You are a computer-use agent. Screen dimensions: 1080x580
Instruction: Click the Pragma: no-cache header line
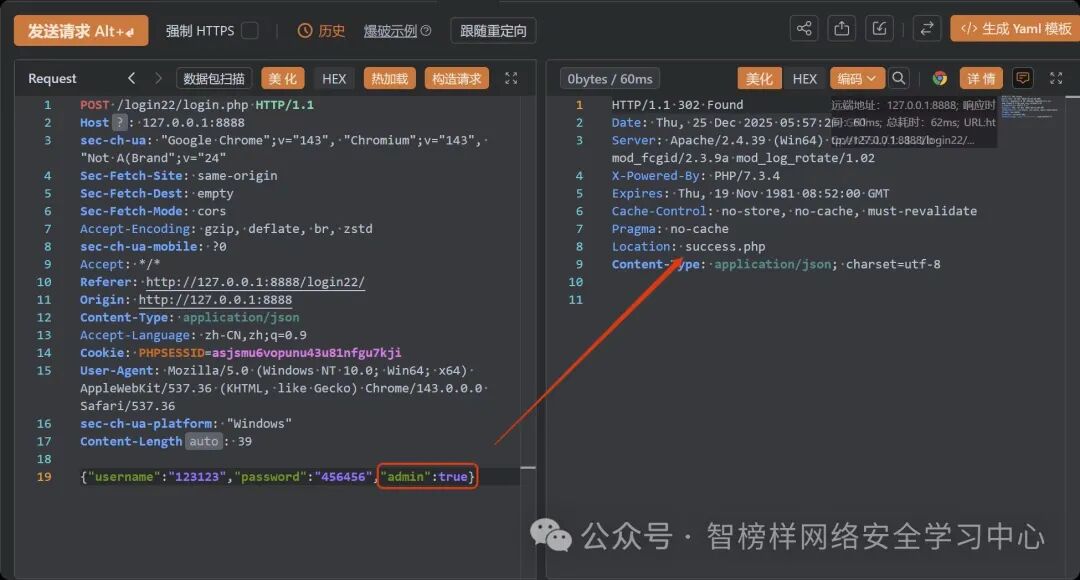pos(670,229)
